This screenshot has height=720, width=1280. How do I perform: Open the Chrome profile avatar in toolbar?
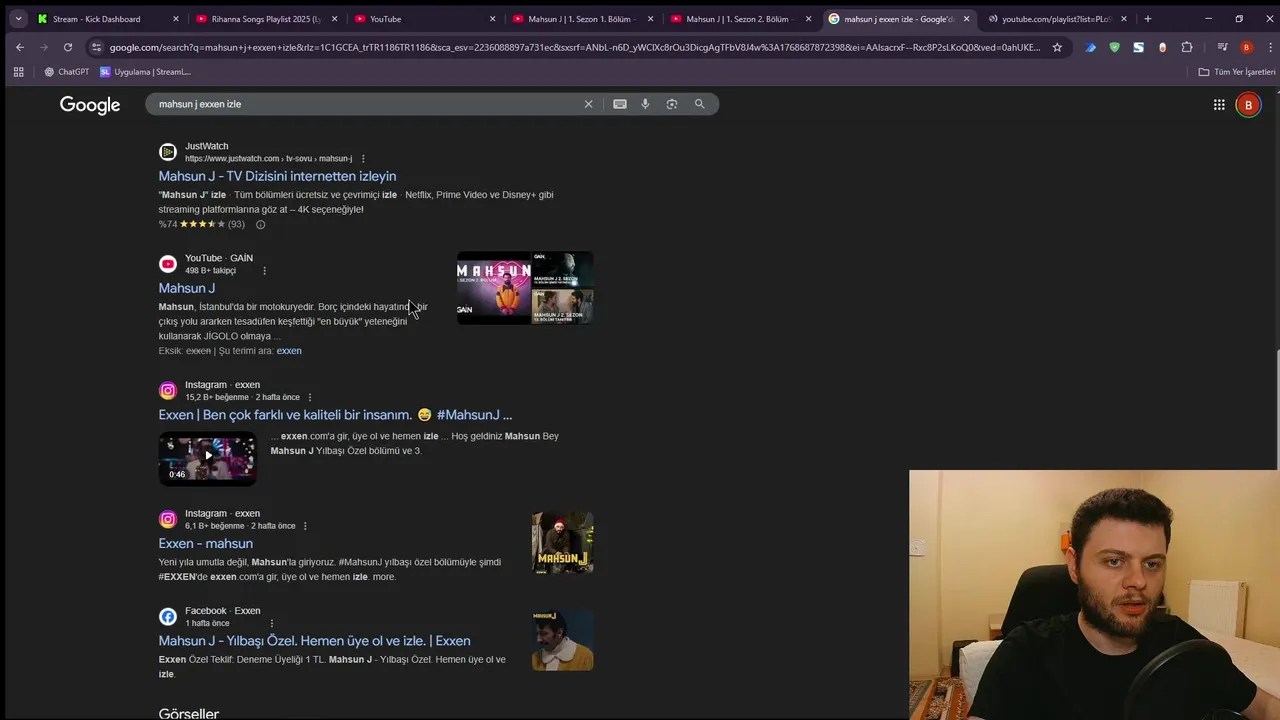point(1246,47)
